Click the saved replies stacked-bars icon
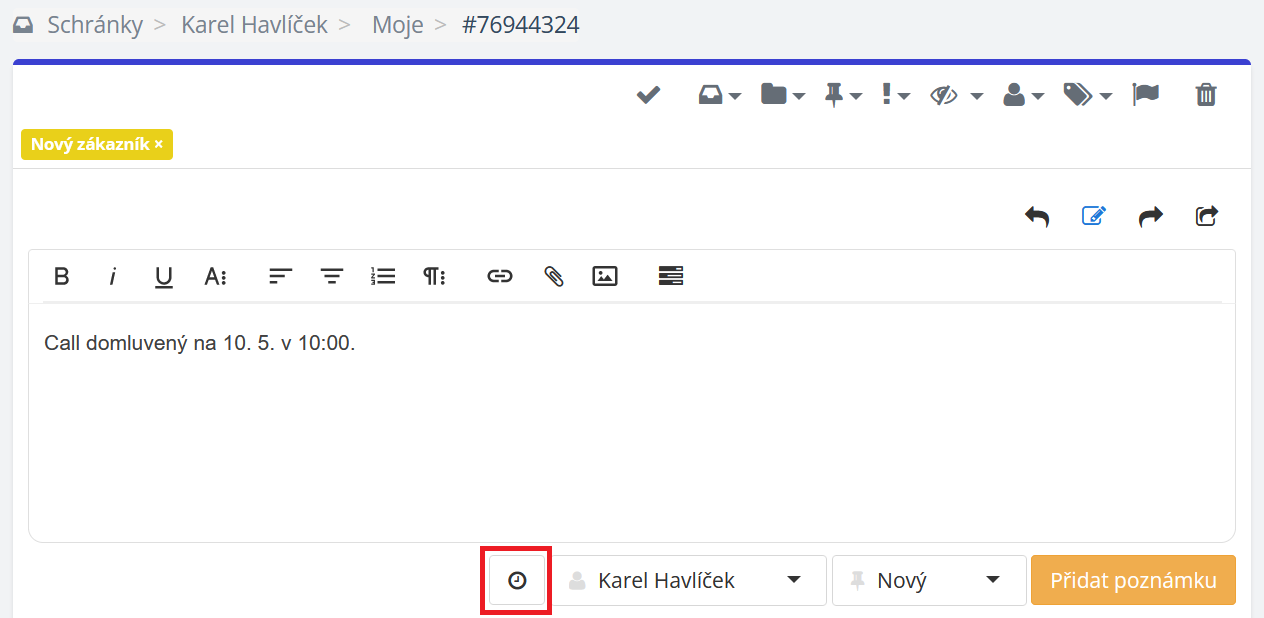1264x618 pixels. click(x=671, y=276)
